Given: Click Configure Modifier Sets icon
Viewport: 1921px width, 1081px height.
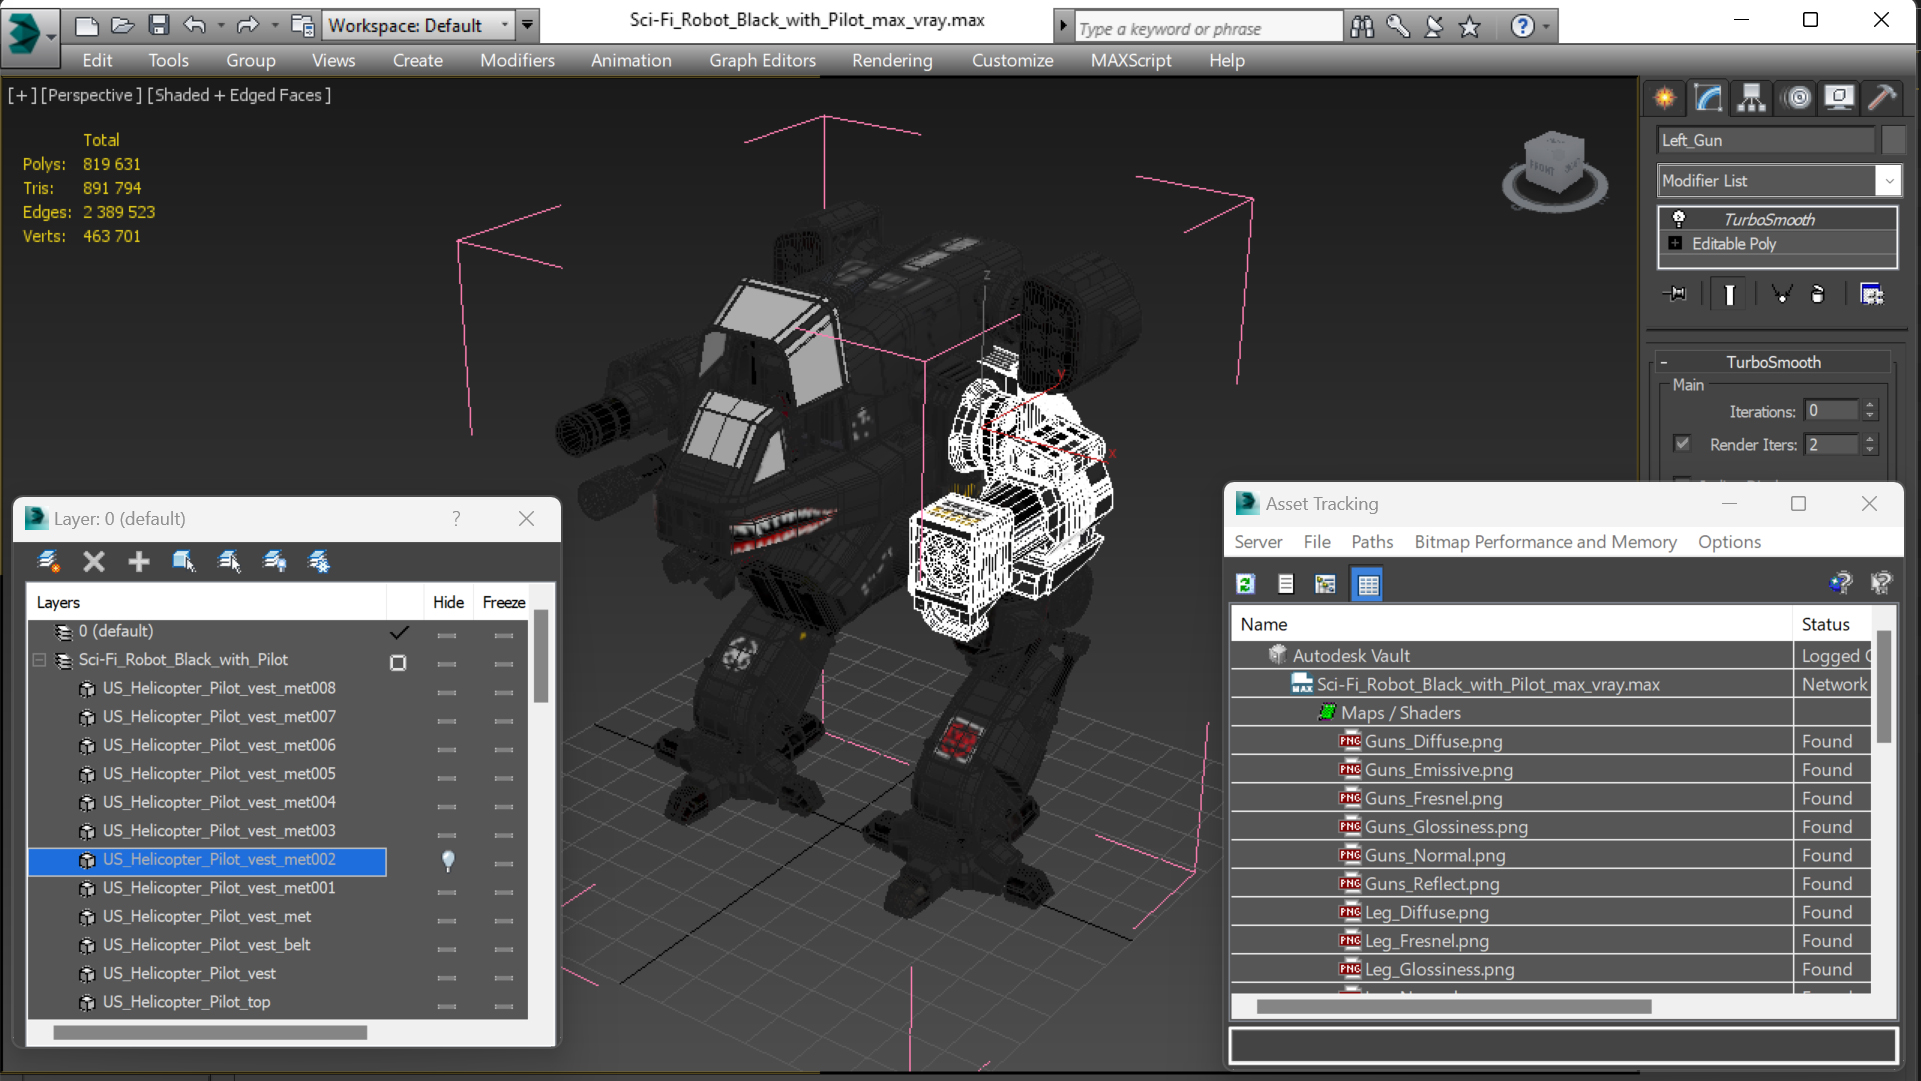Looking at the screenshot, I should [1871, 294].
